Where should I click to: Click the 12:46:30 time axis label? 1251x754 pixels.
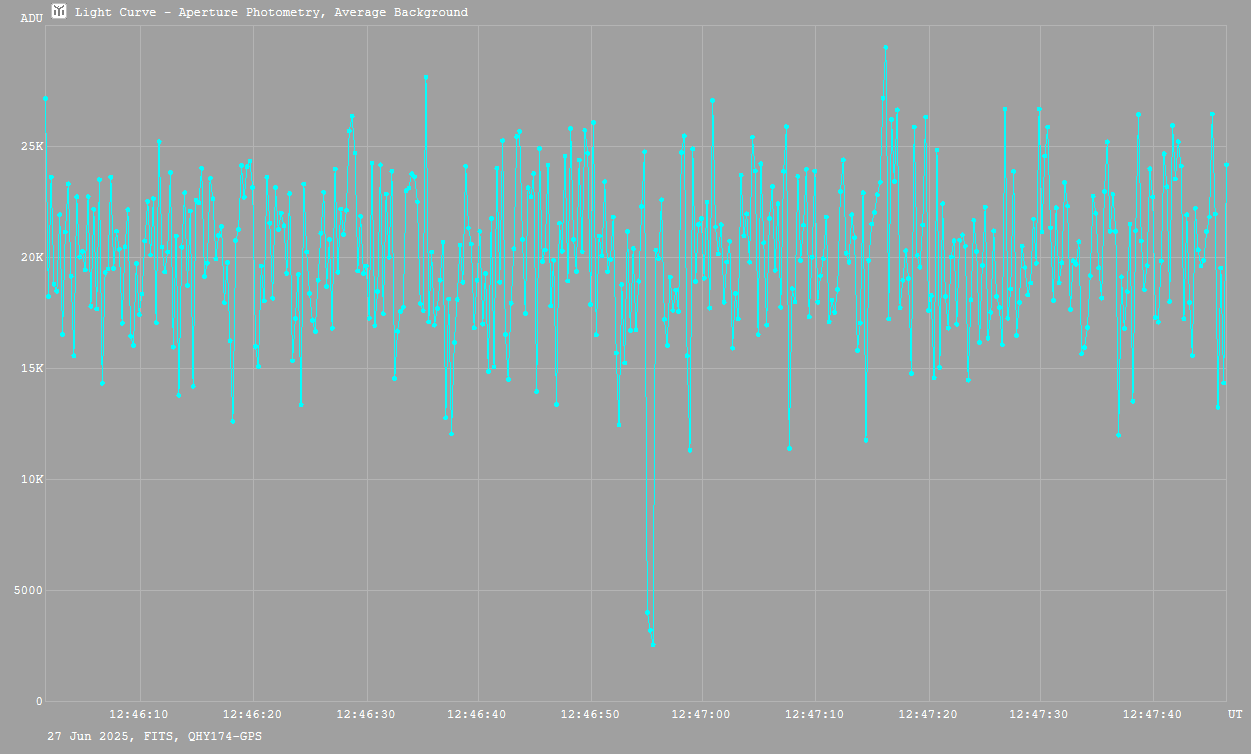click(367, 715)
